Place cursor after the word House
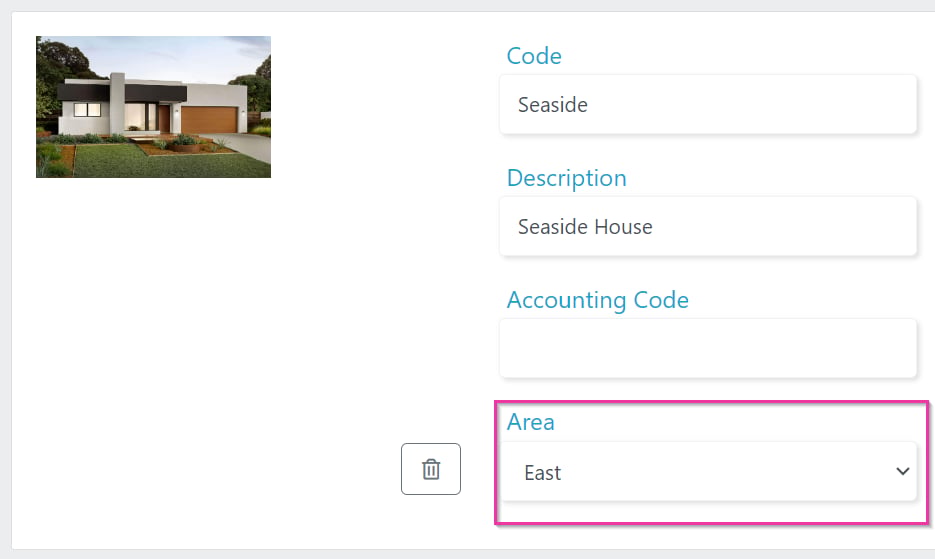 (654, 227)
